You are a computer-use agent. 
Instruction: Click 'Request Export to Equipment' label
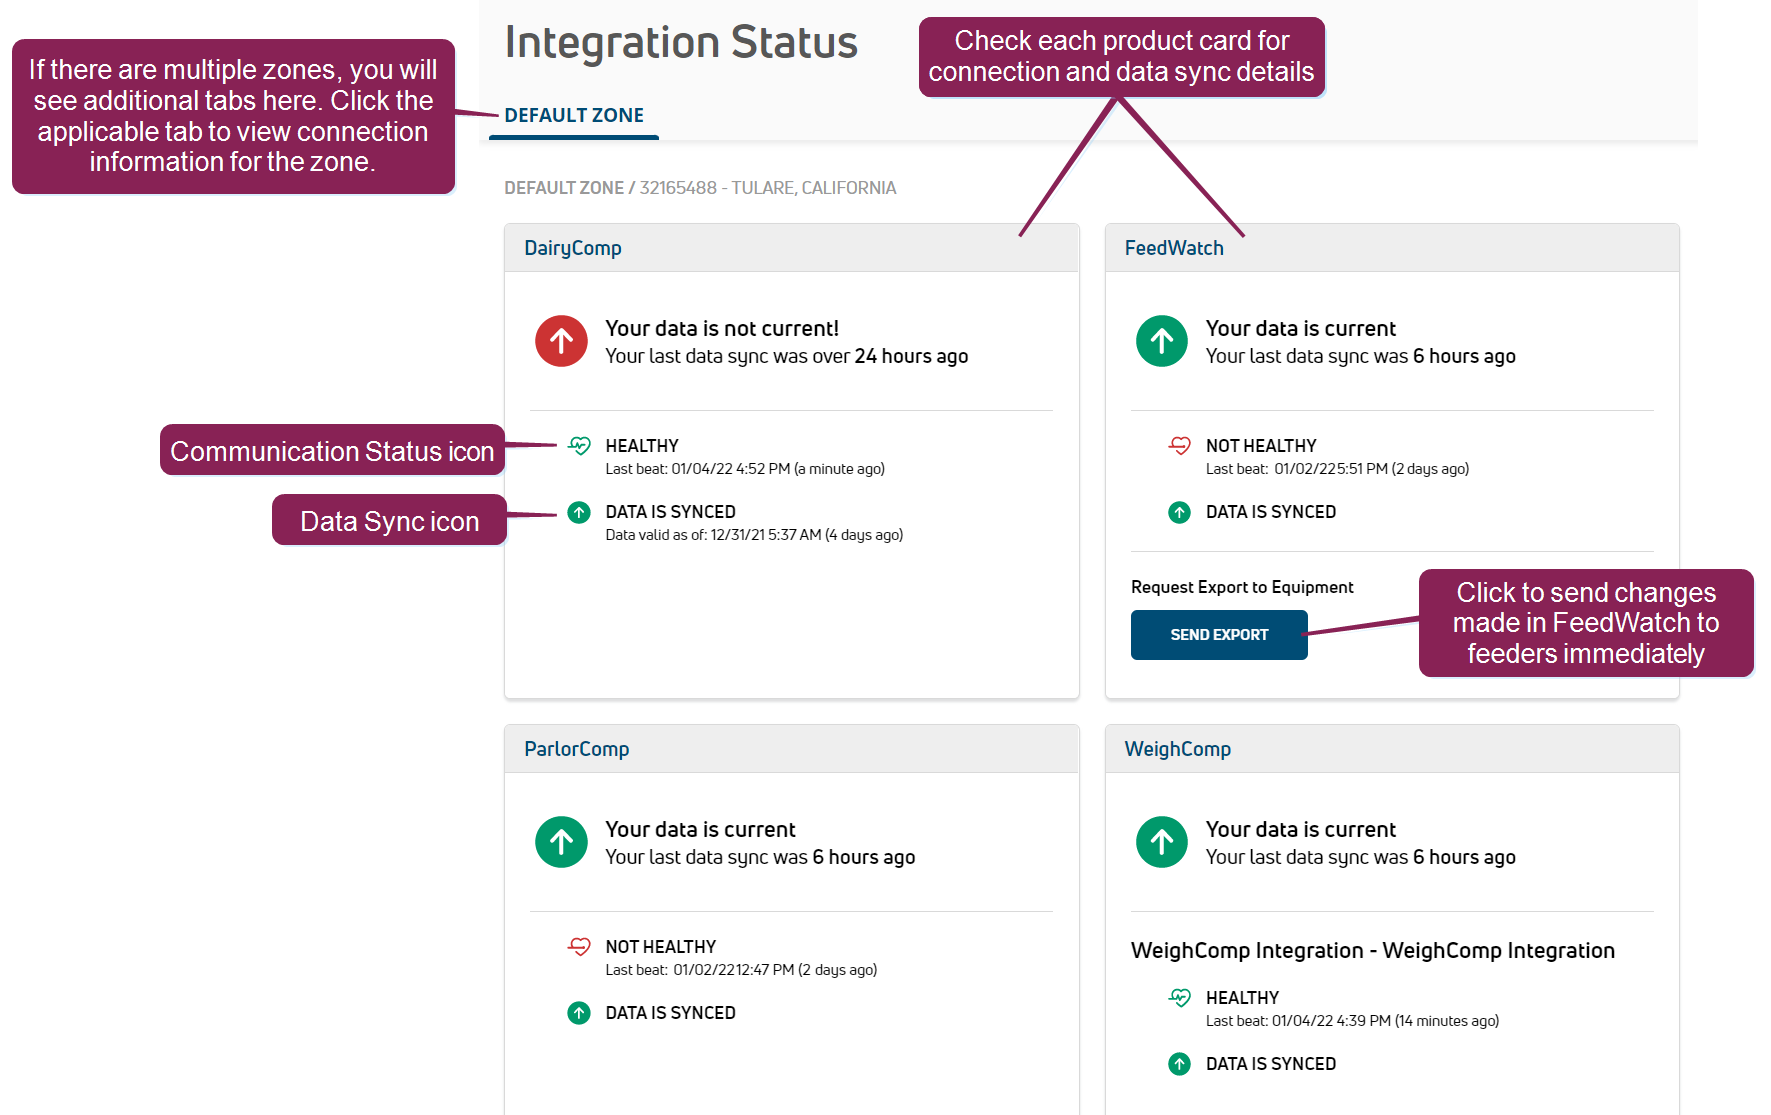(1242, 587)
